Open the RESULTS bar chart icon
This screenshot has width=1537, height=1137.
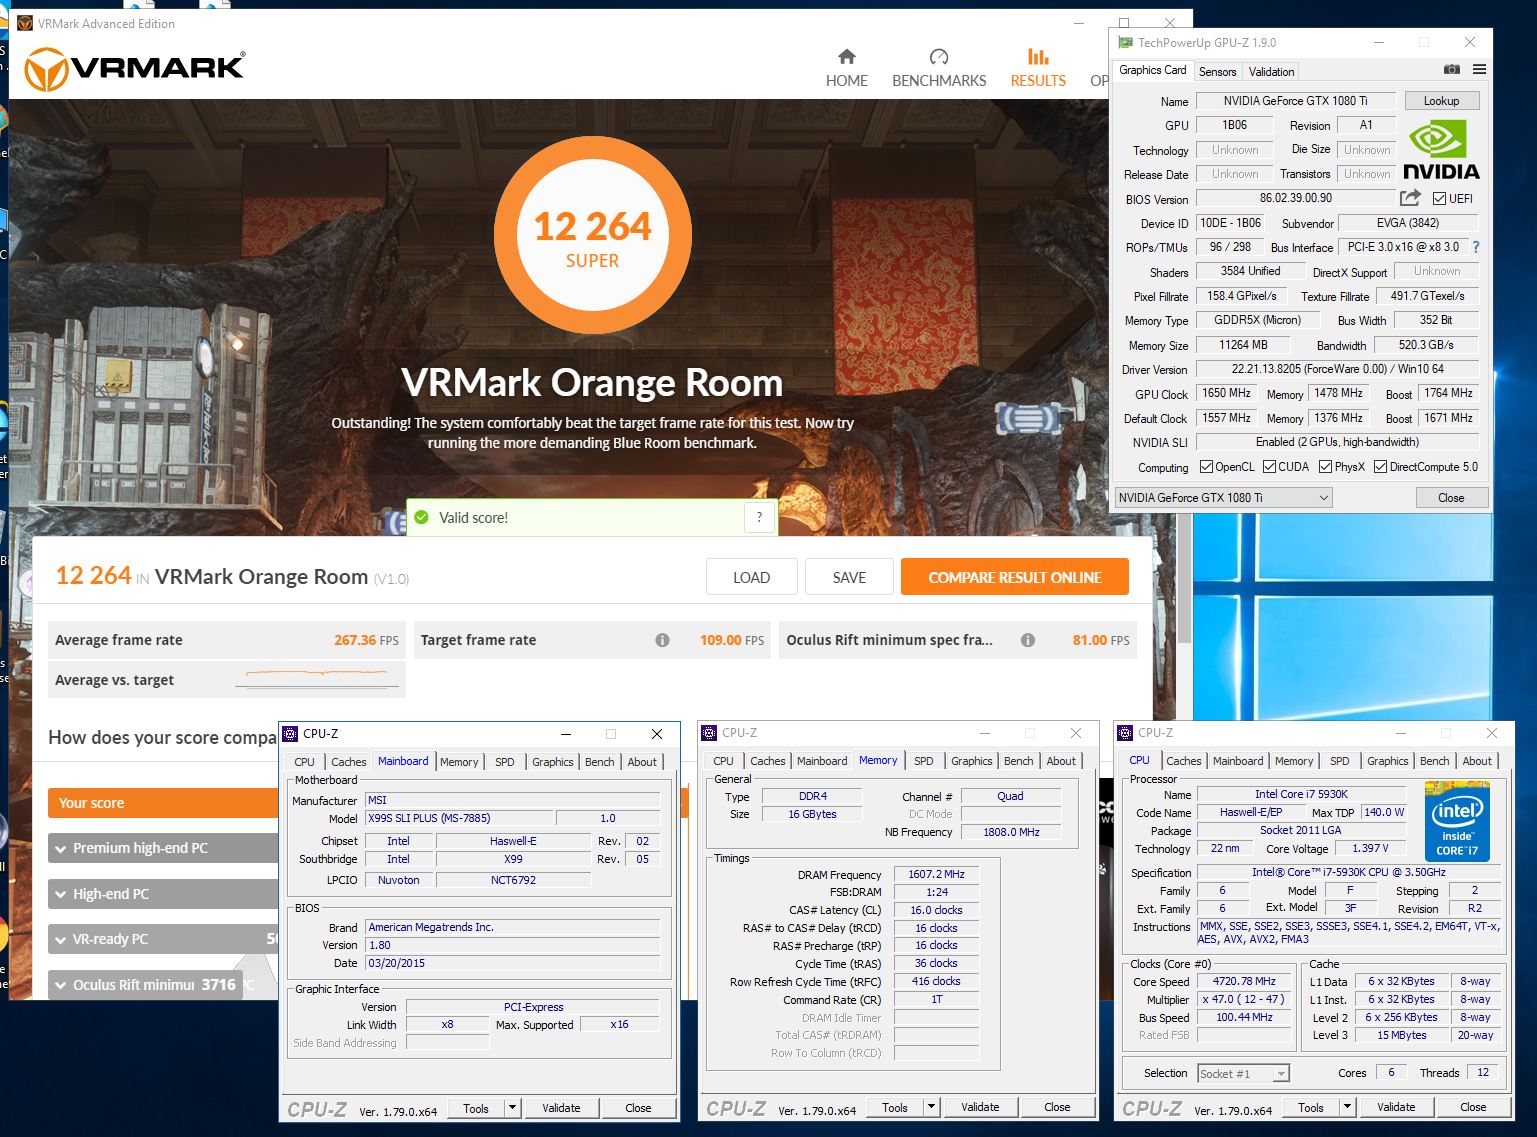1038,56
